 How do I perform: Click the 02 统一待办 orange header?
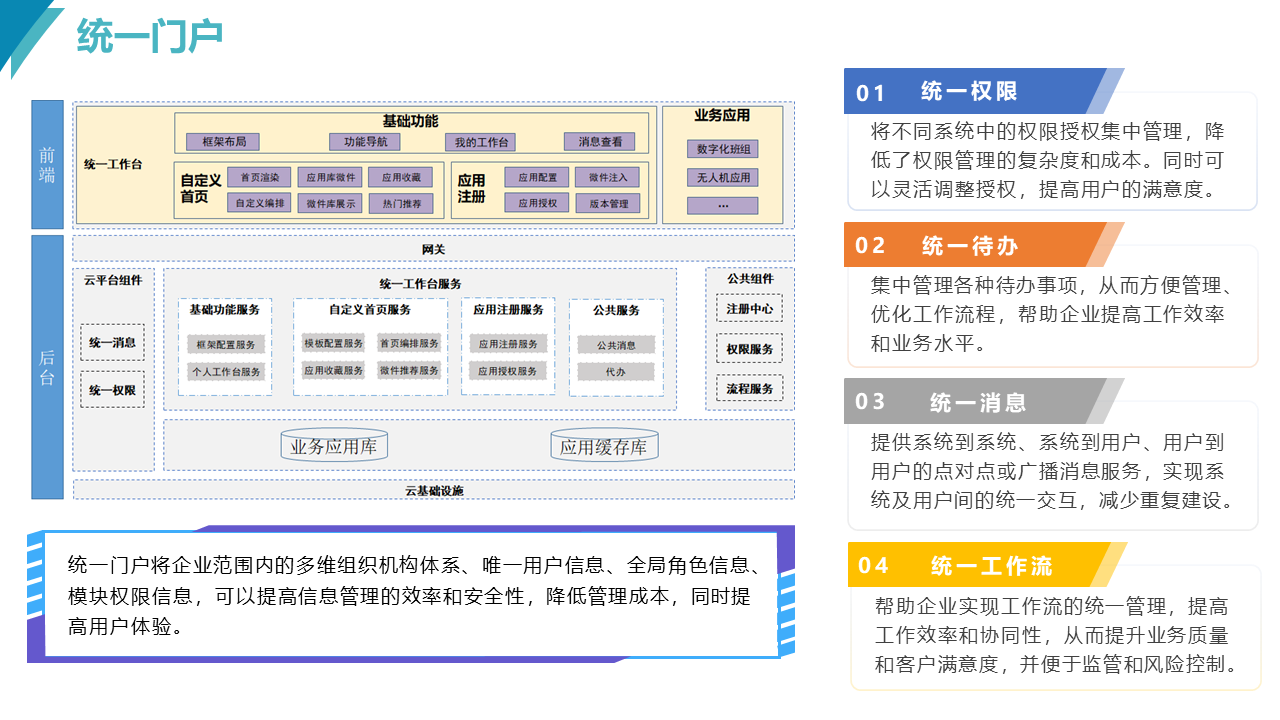(x=984, y=245)
